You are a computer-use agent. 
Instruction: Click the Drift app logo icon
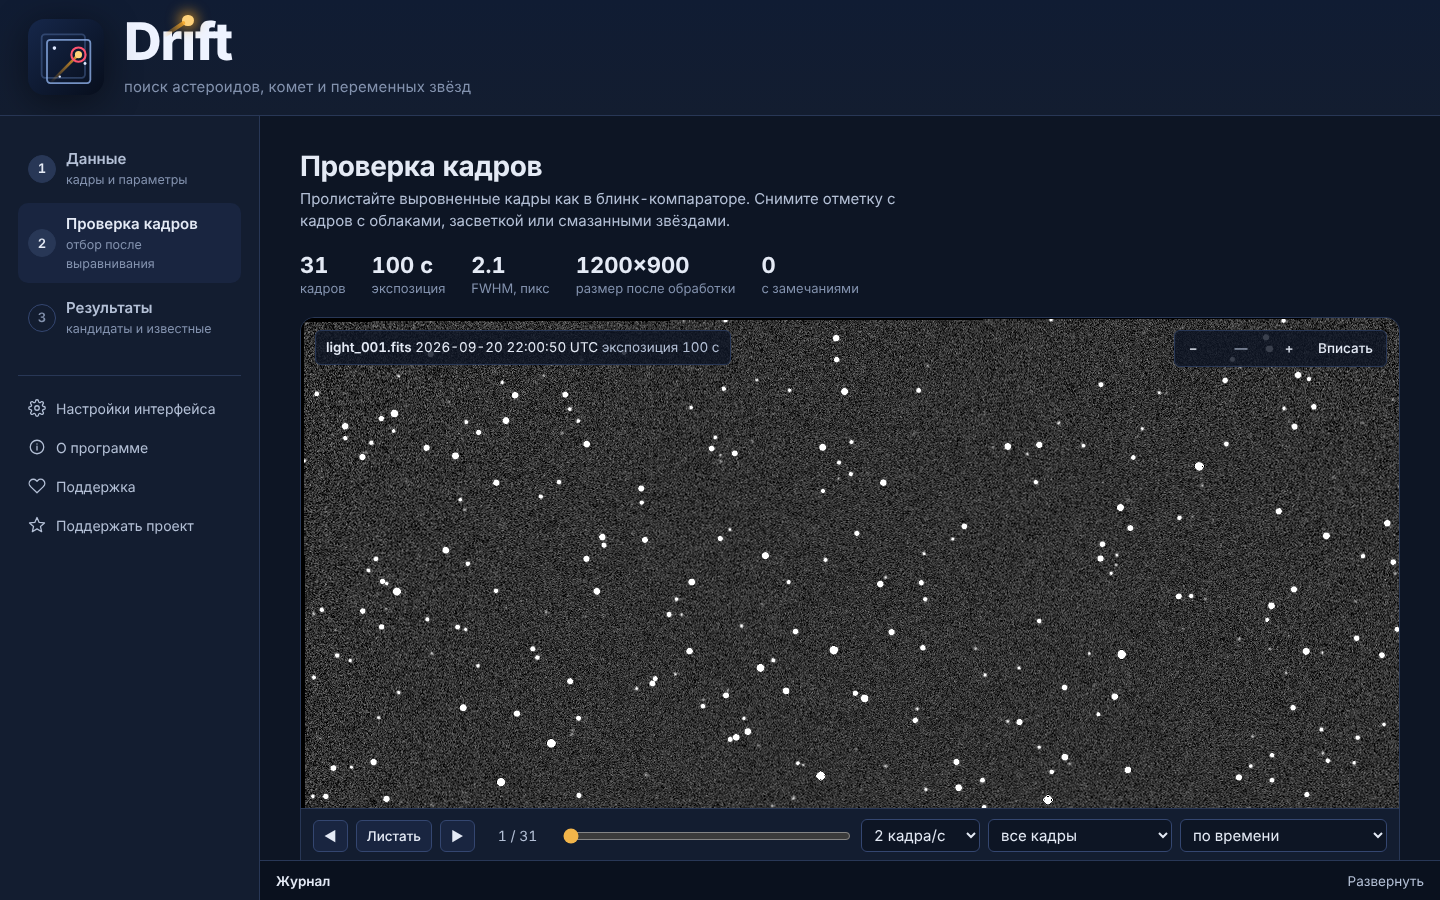[66, 58]
